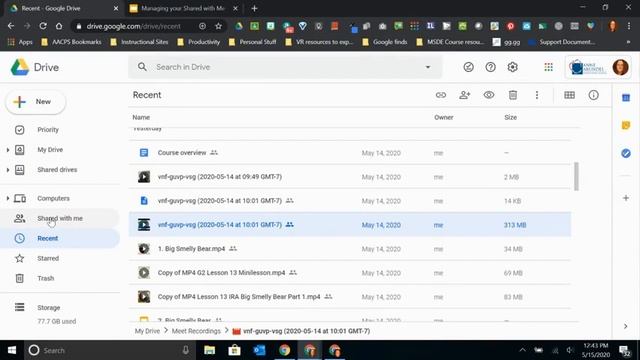Open AACPS Bookmarks folder
This screenshot has width=640, height=360.
click(x=72, y=42)
